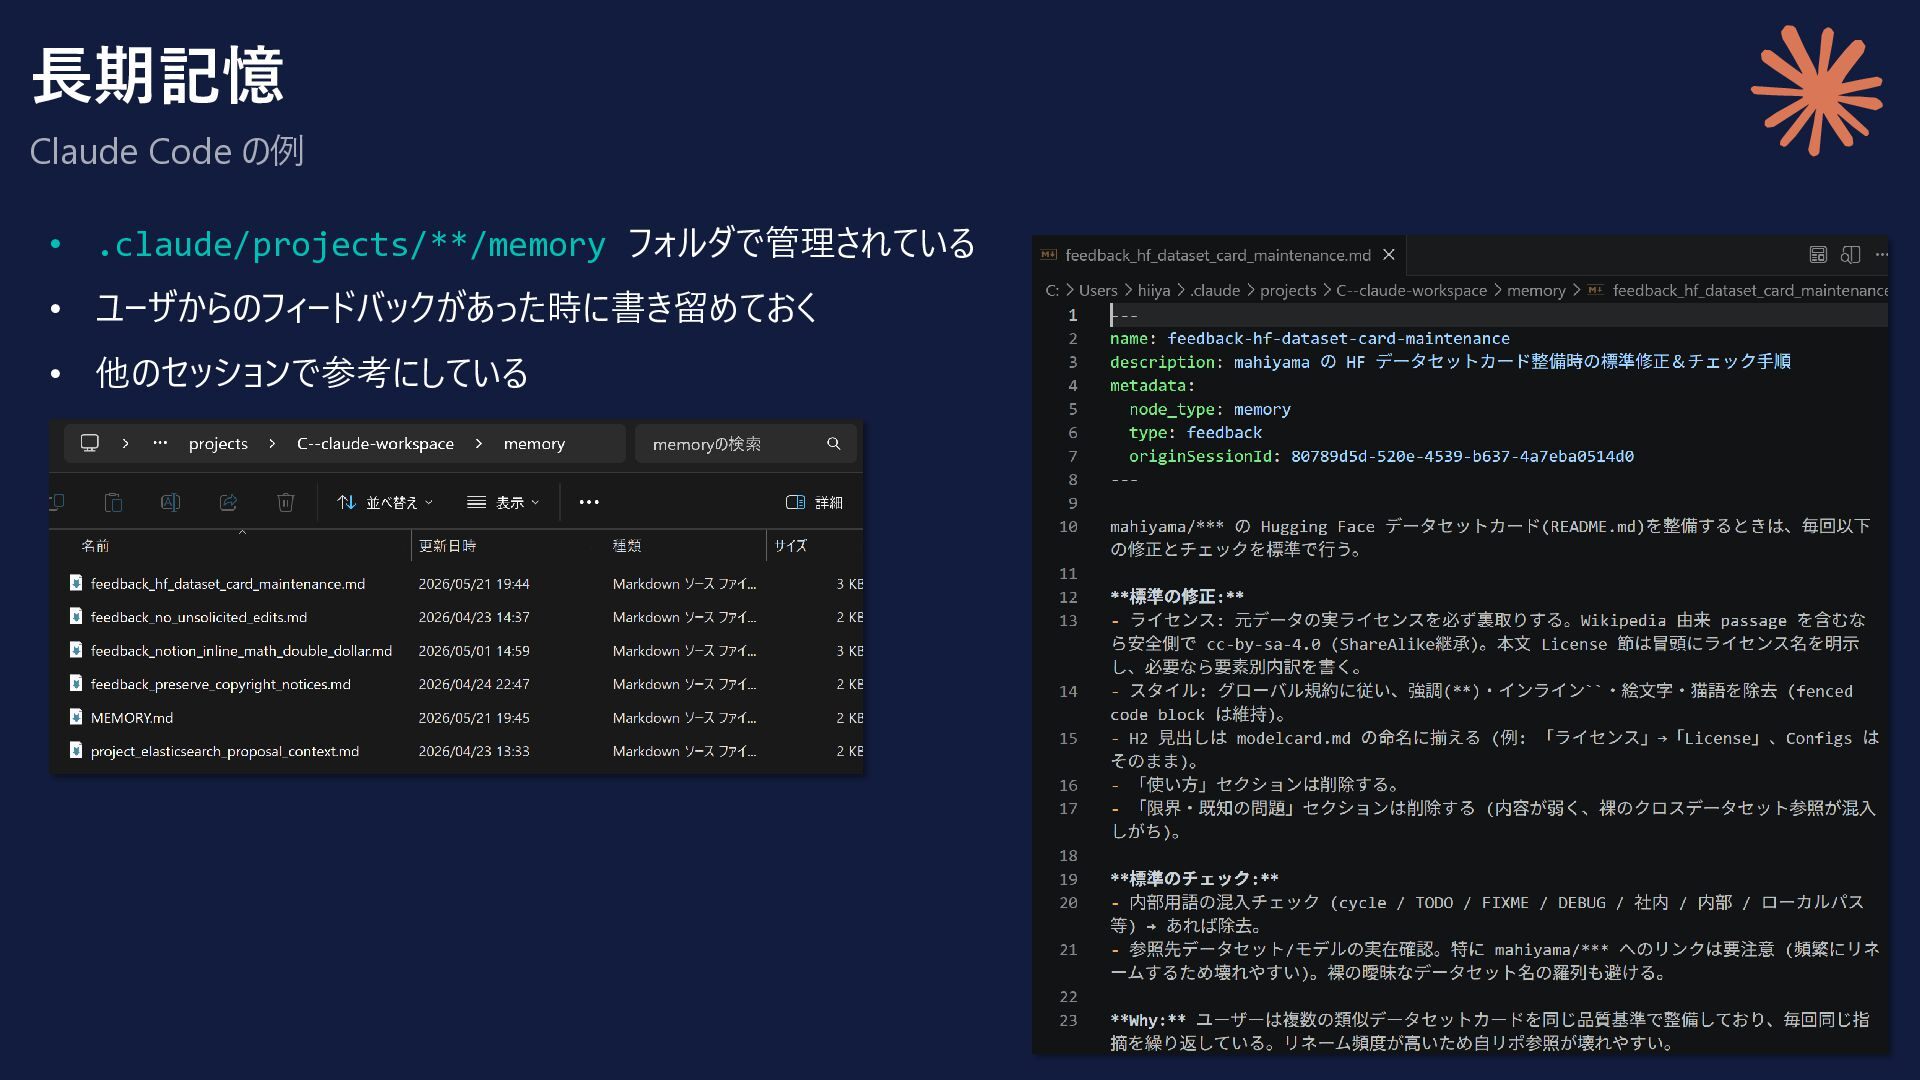Click the date 2026/04/24 22:47 cell
The width and height of the screenshot is (1920, 1080).
[x=474, y=685]
